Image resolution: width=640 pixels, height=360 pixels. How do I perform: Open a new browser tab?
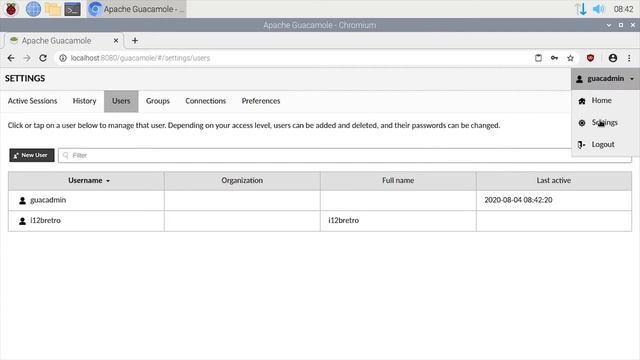tap(135, 40)
